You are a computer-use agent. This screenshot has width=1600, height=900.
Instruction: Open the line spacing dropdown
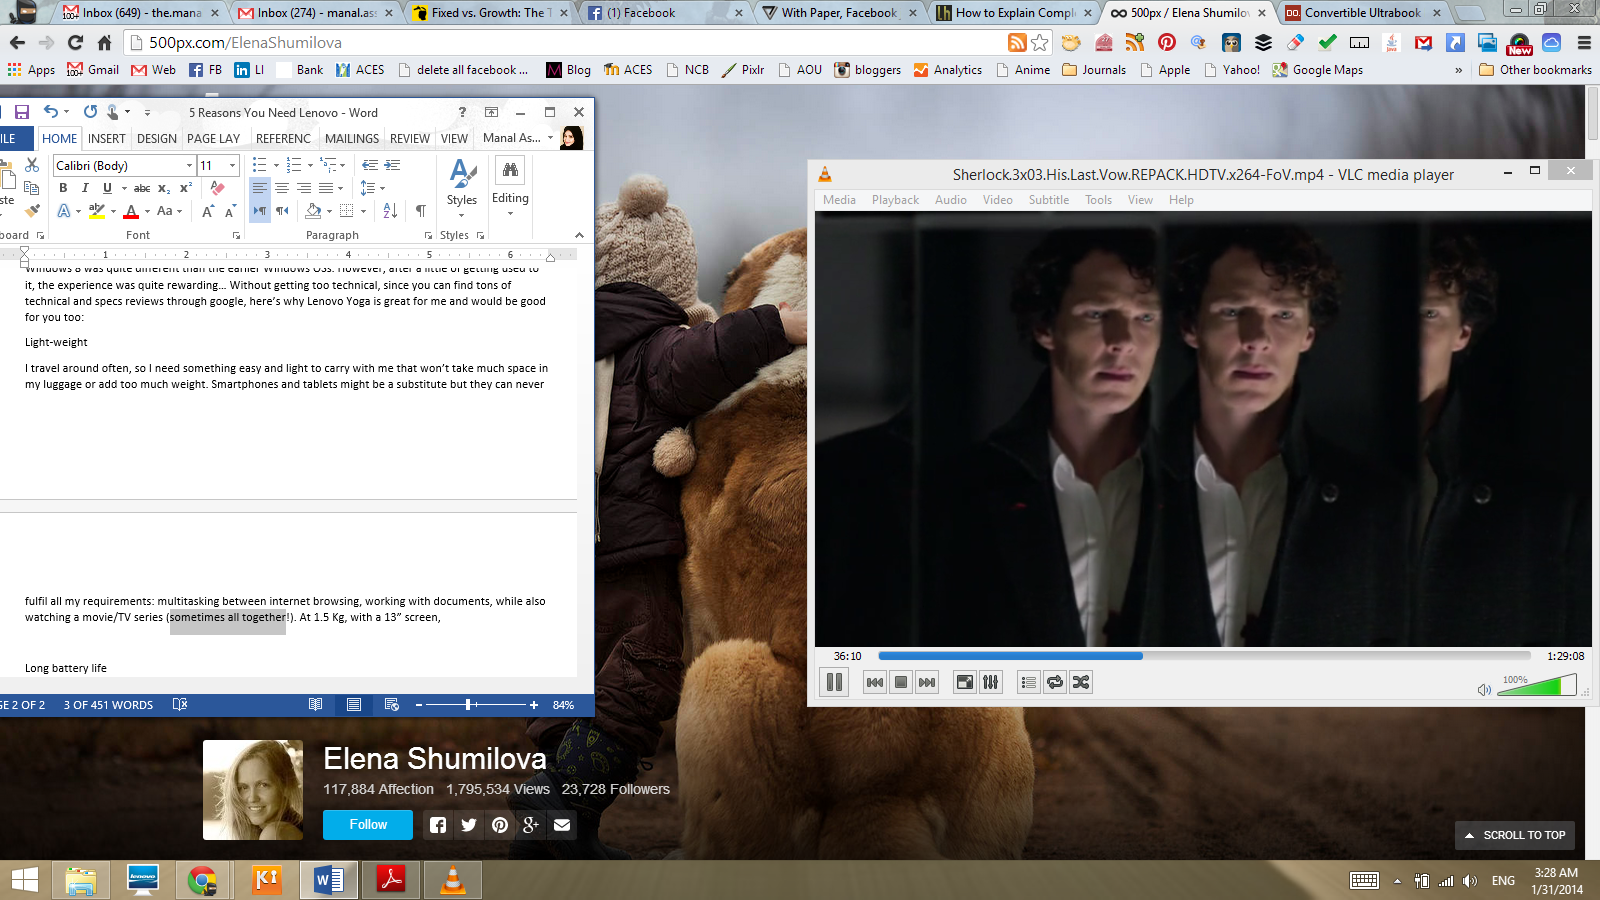click(x=372, y=188)
